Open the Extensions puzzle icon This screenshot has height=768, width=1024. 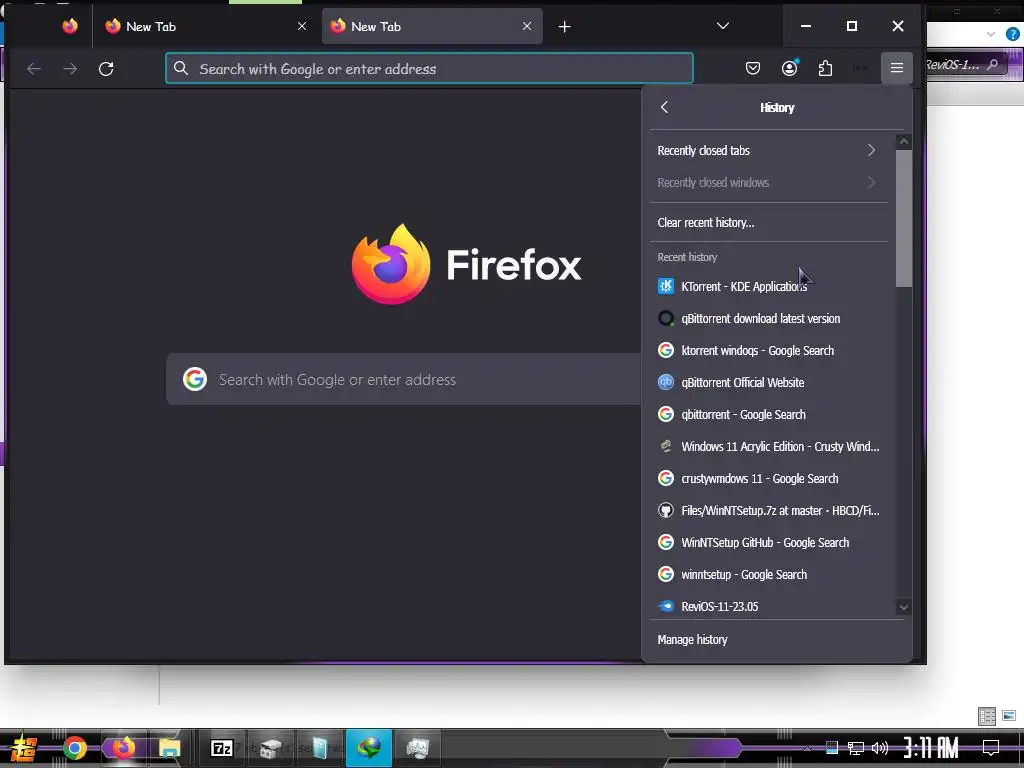[x=825, y=68]
